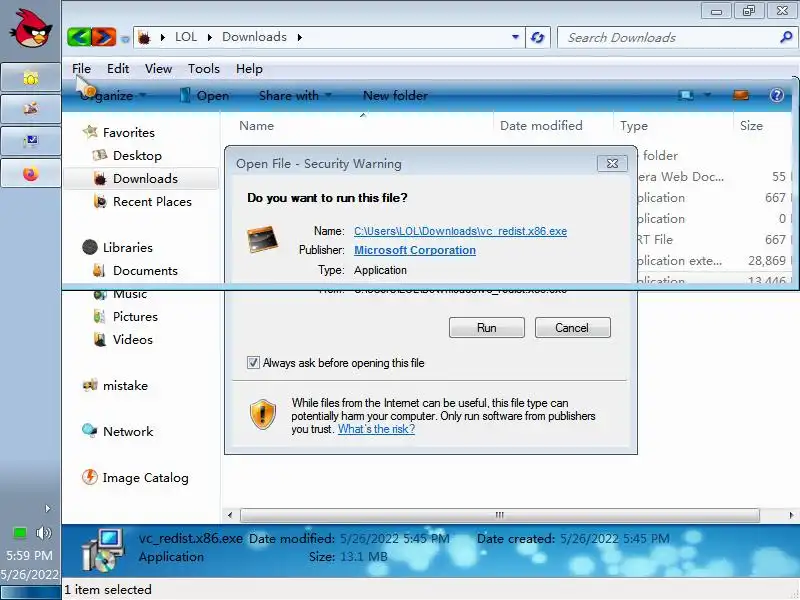This screenshot has height=600, width=800.
Task: Click the green Back navigation arrow
Action: (x=79, y=37)
